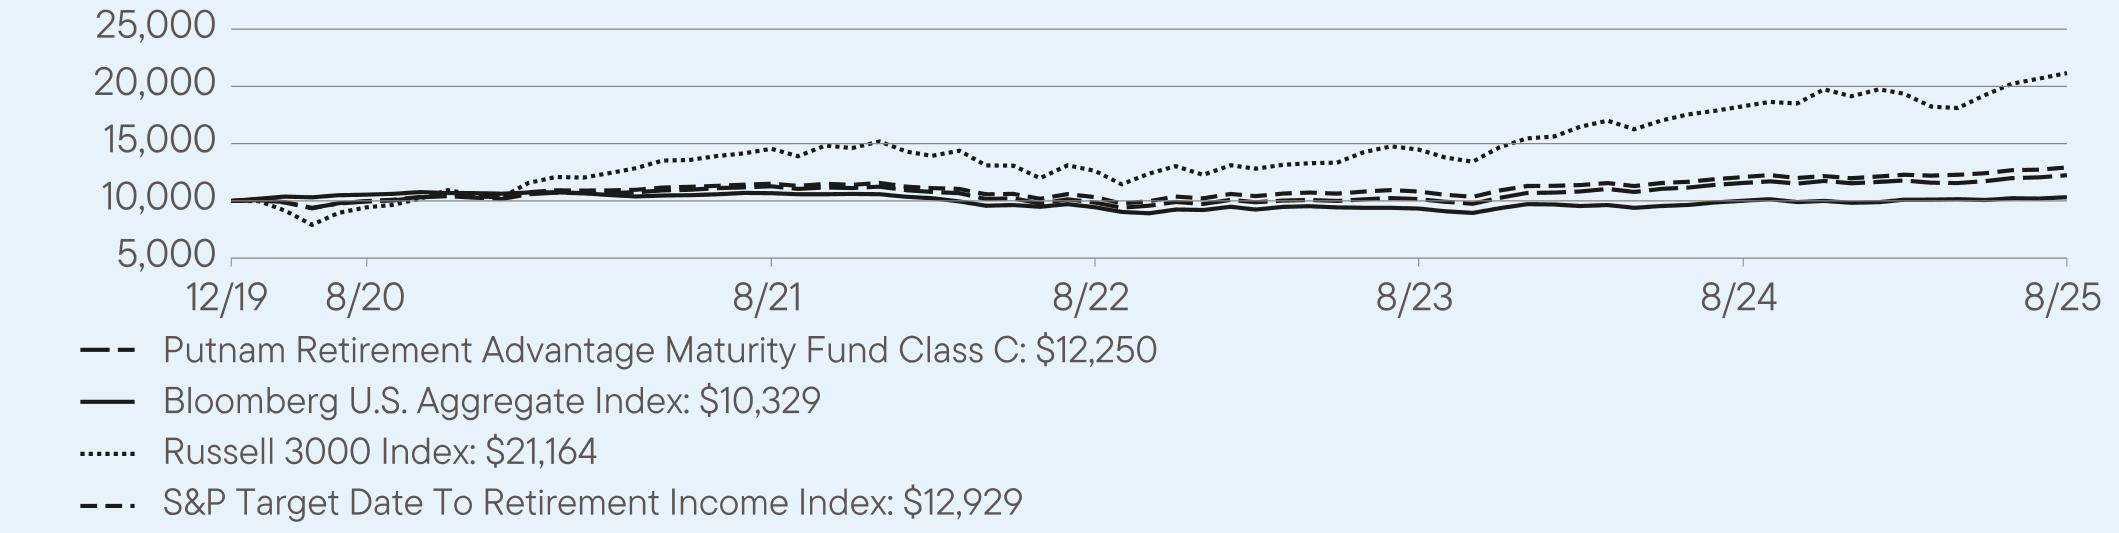Pick the 12/19 date on the x-axis
2119x533 pixels.
pos(227,298)
